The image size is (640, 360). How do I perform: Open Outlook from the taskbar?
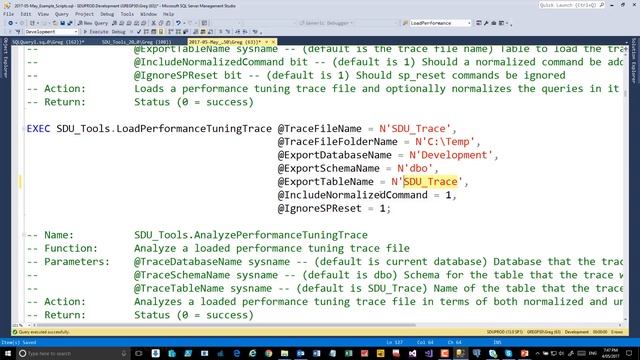pyautogui.click(x=300, y=353)
